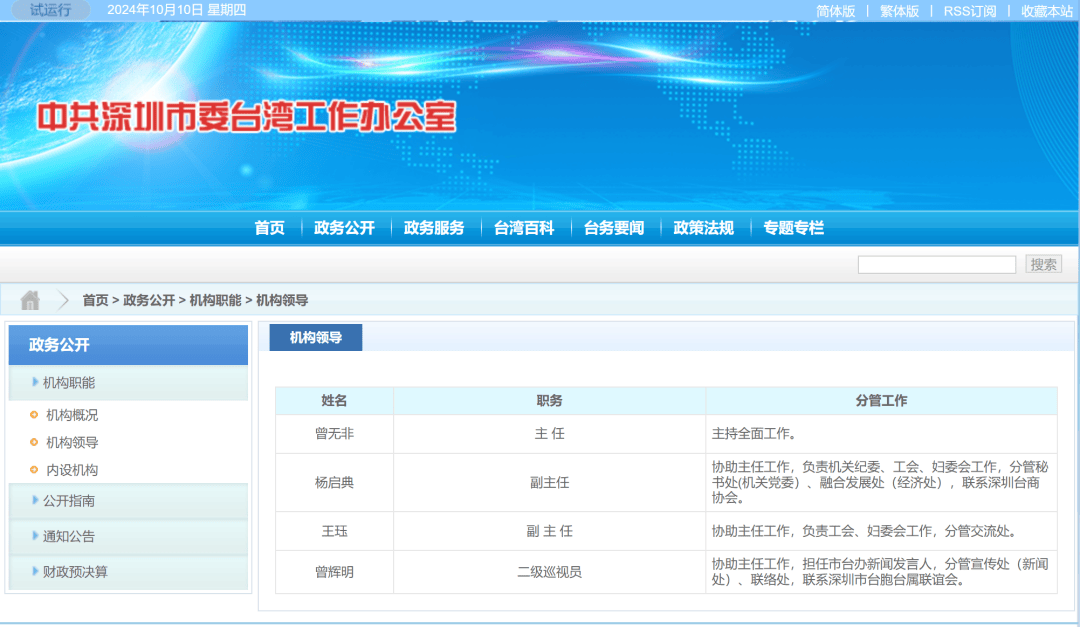Open the RSS订阅 link
This screenshot has height=627, width=1080.
coord(970,11)
